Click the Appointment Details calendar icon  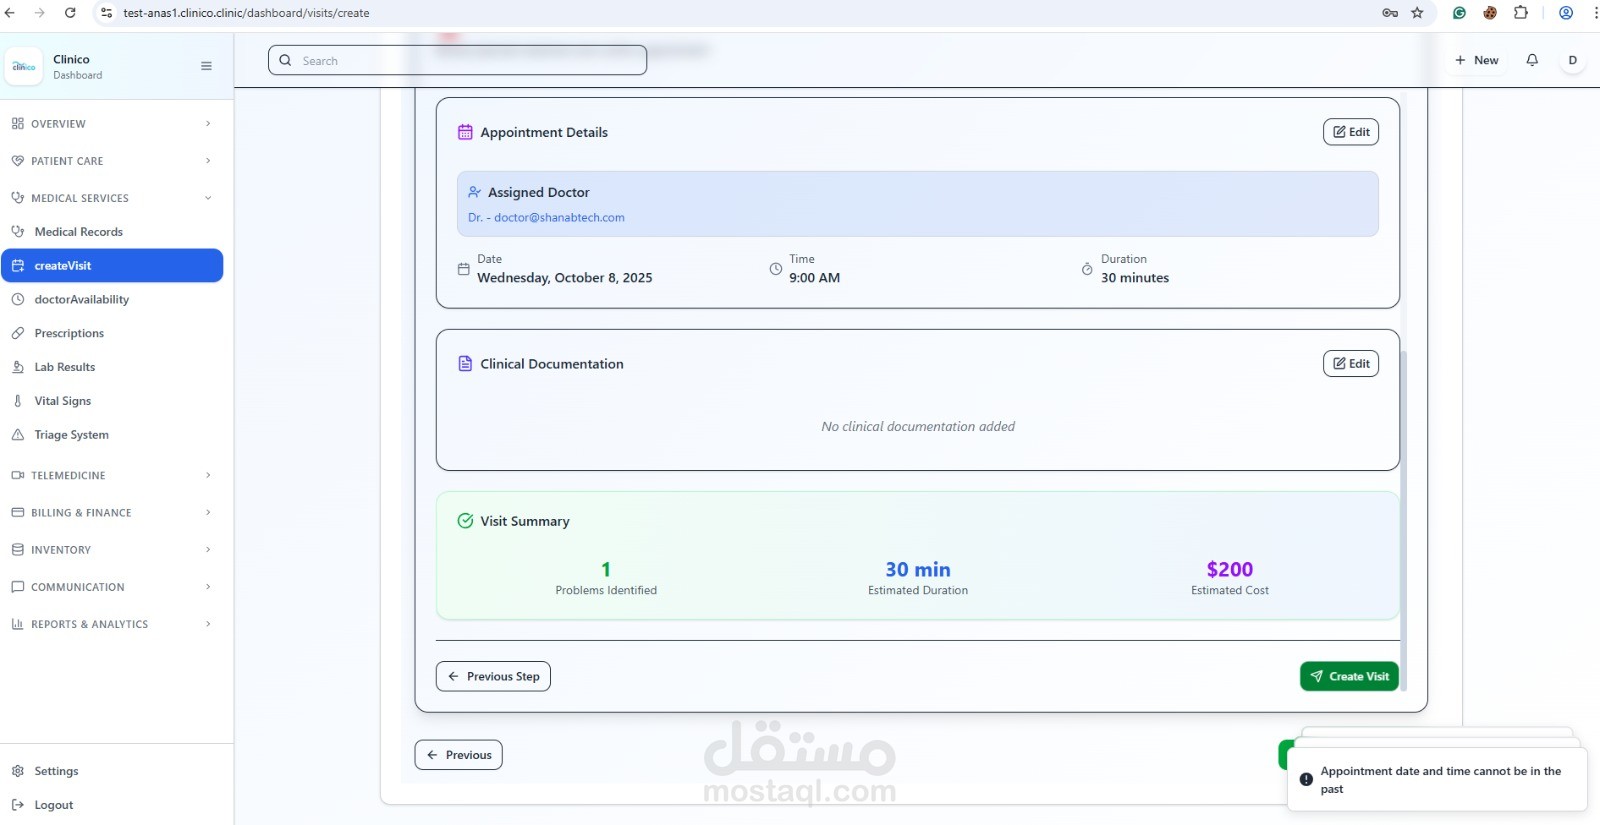(465, 132)
